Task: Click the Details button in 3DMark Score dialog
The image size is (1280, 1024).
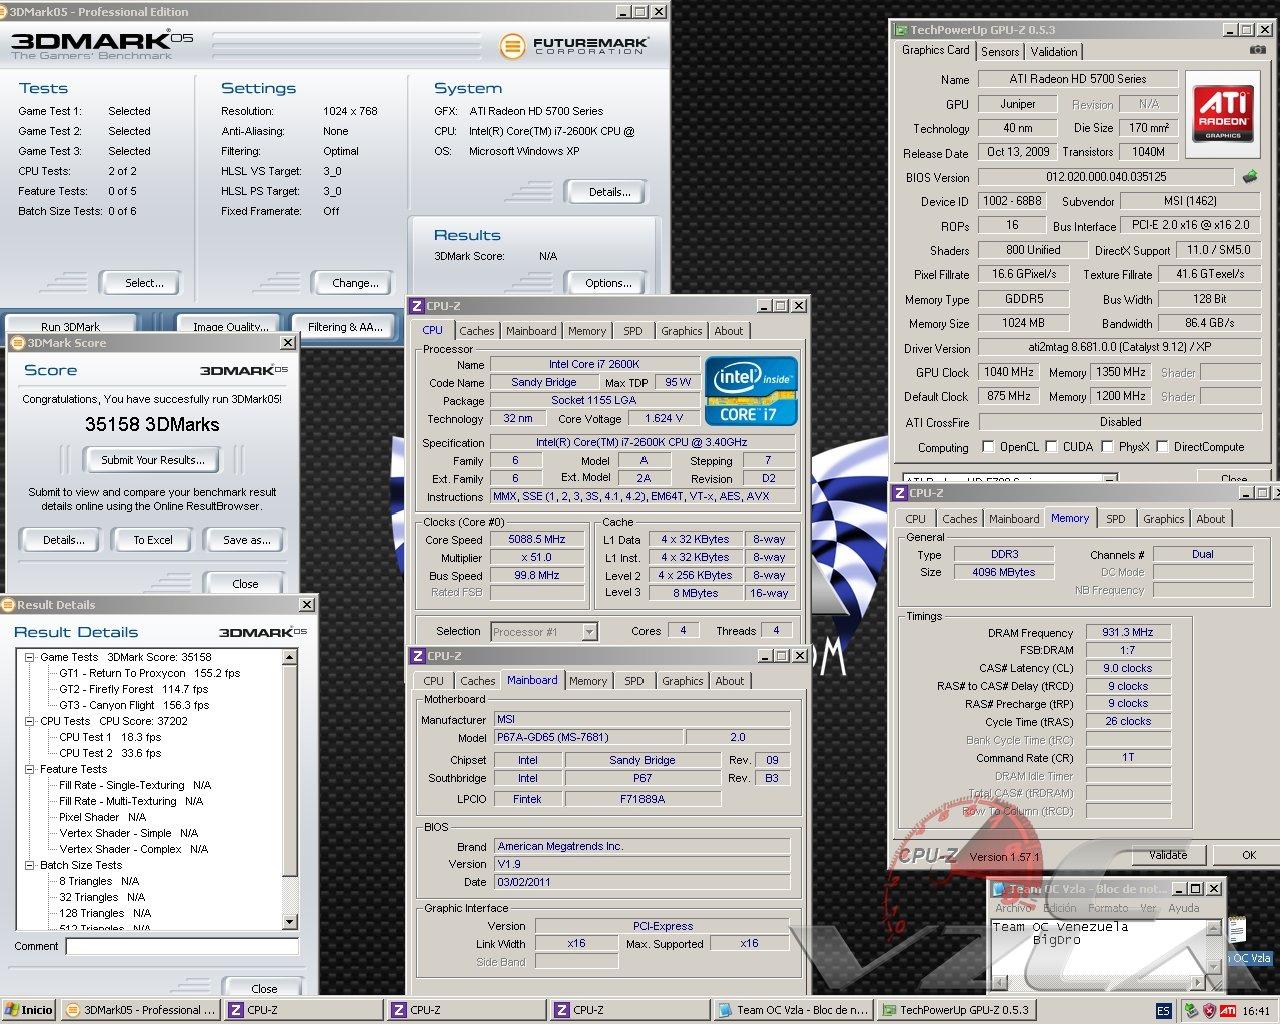Action: click(63, 540)
